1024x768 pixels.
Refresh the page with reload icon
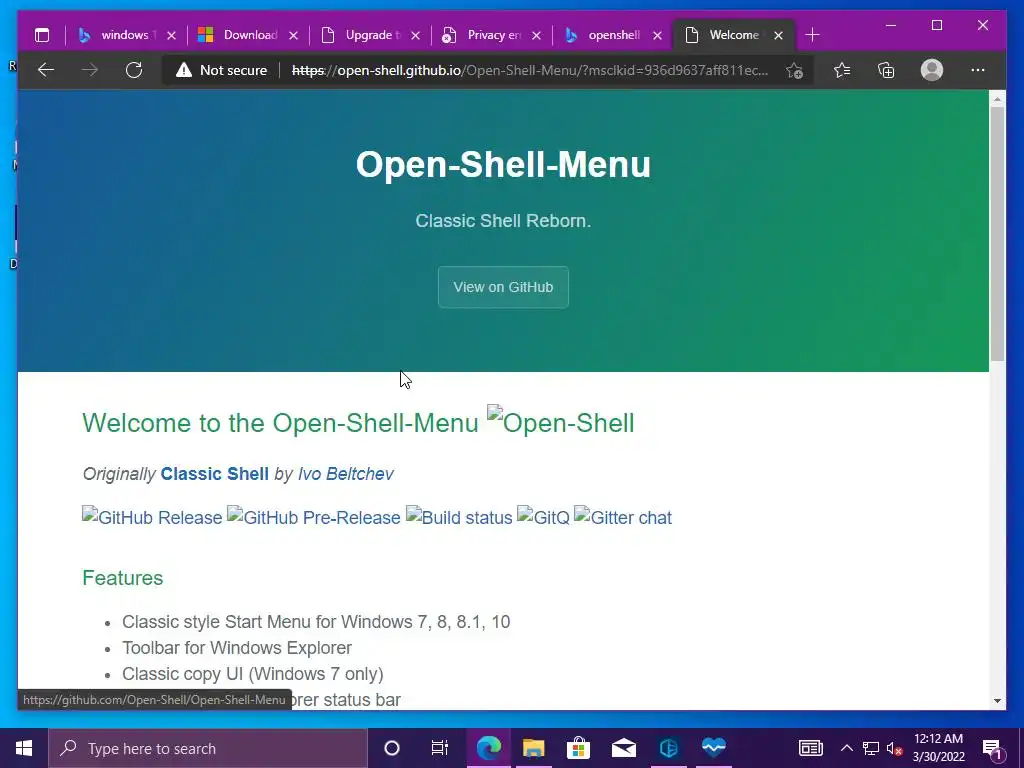(x=134, y=70)
